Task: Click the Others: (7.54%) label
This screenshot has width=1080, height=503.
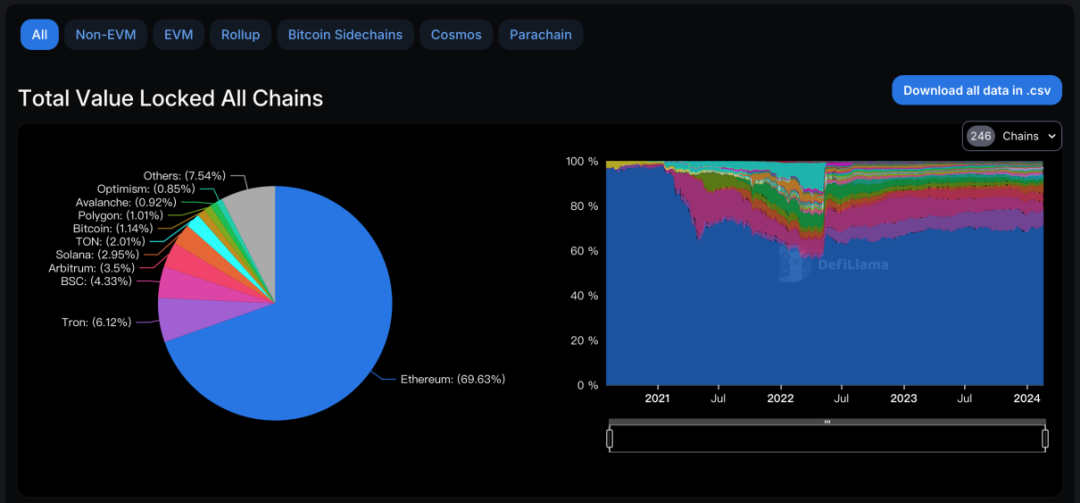Action: click(x=185, y=175)
